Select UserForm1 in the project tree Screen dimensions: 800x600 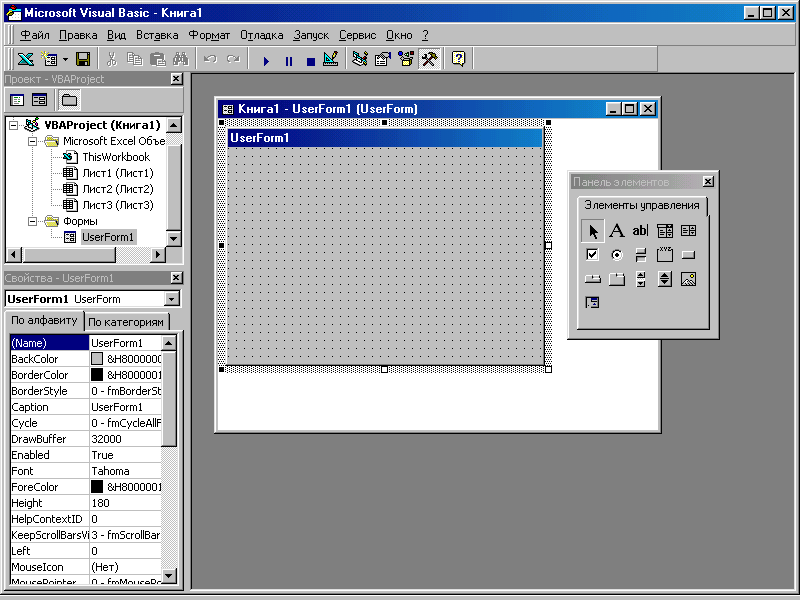(108, 237)
